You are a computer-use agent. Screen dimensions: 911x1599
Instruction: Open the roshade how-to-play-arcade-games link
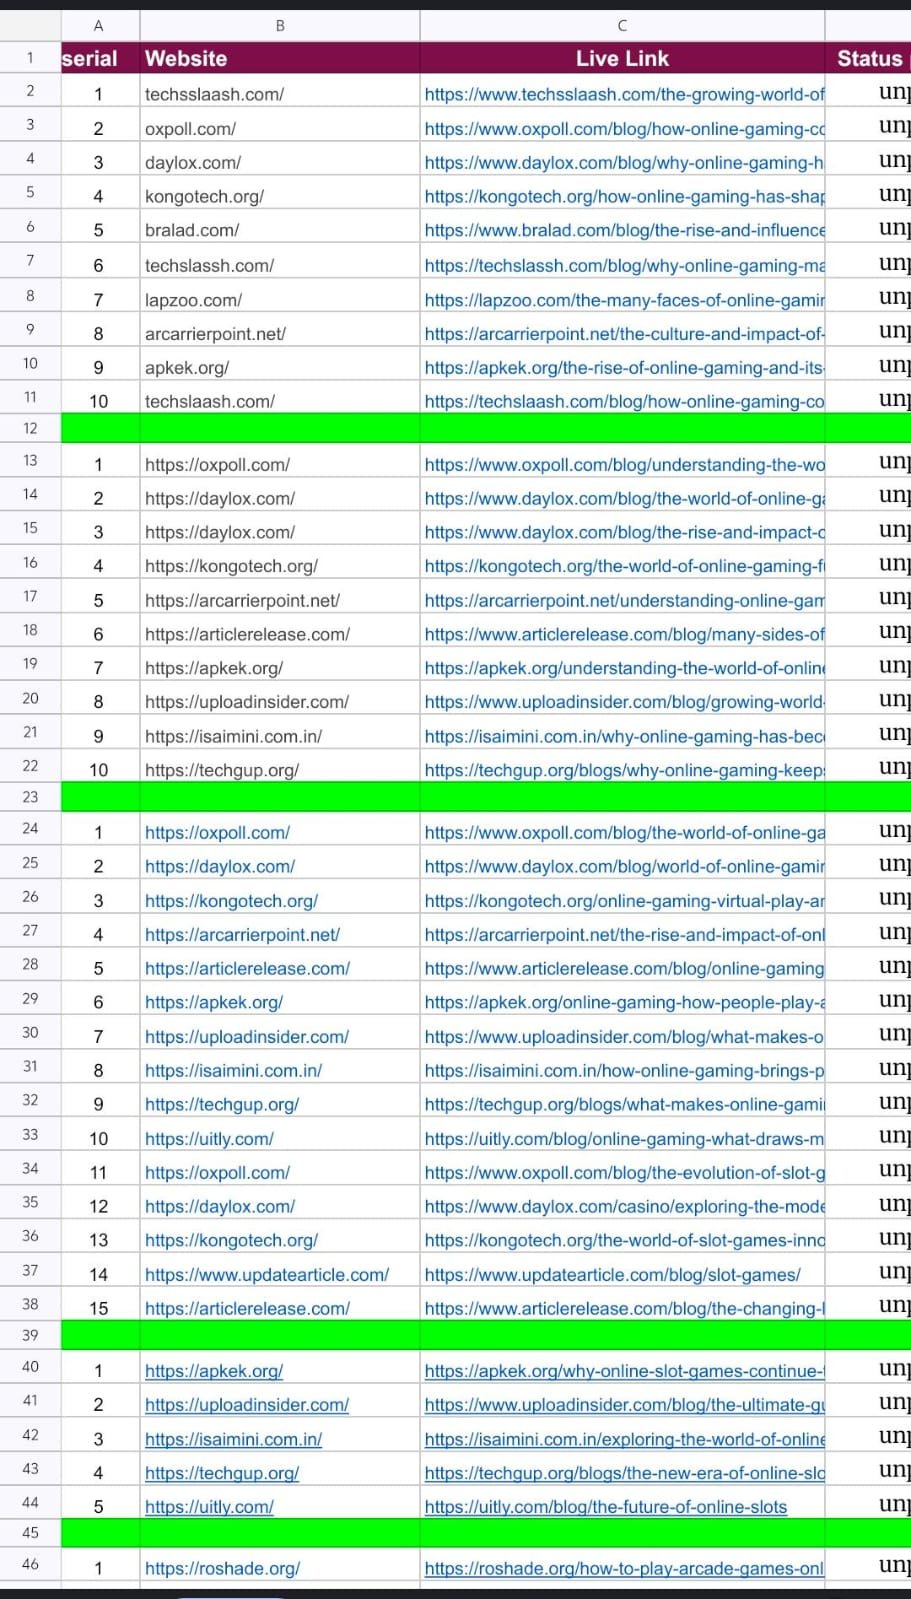(x=624, y=1568)
